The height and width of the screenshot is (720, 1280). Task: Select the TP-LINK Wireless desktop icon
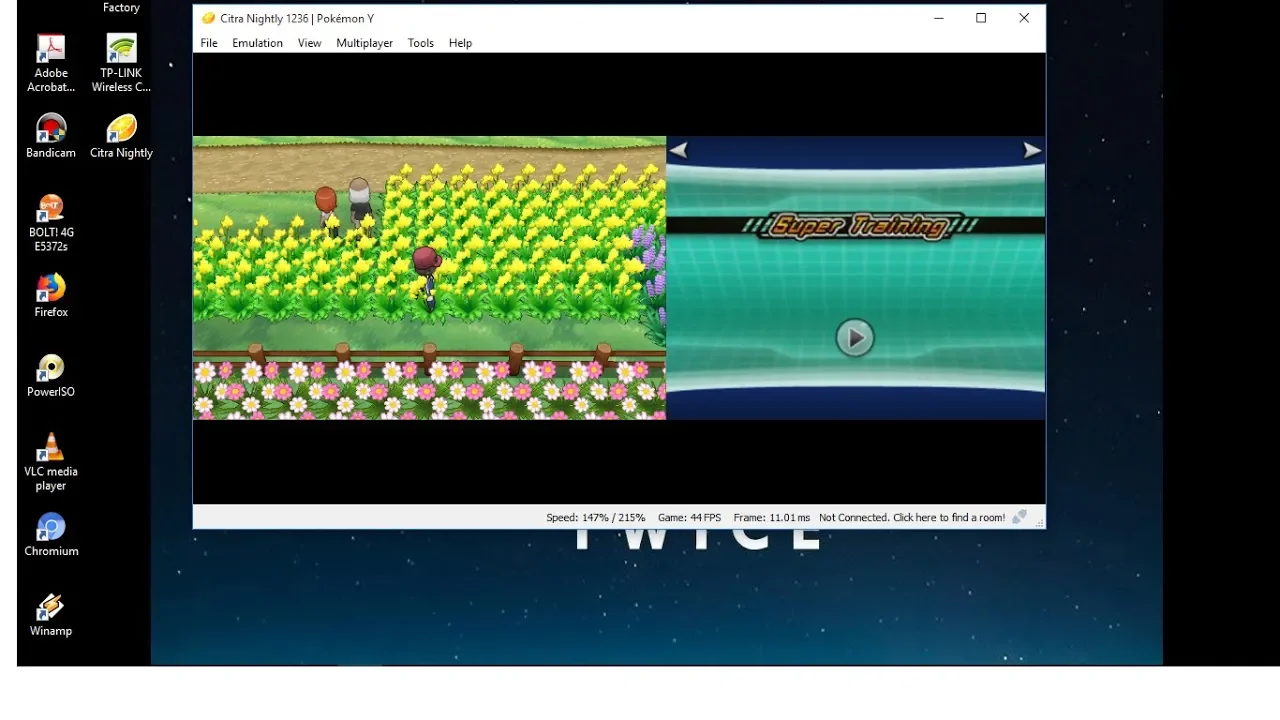coord(121,63)
